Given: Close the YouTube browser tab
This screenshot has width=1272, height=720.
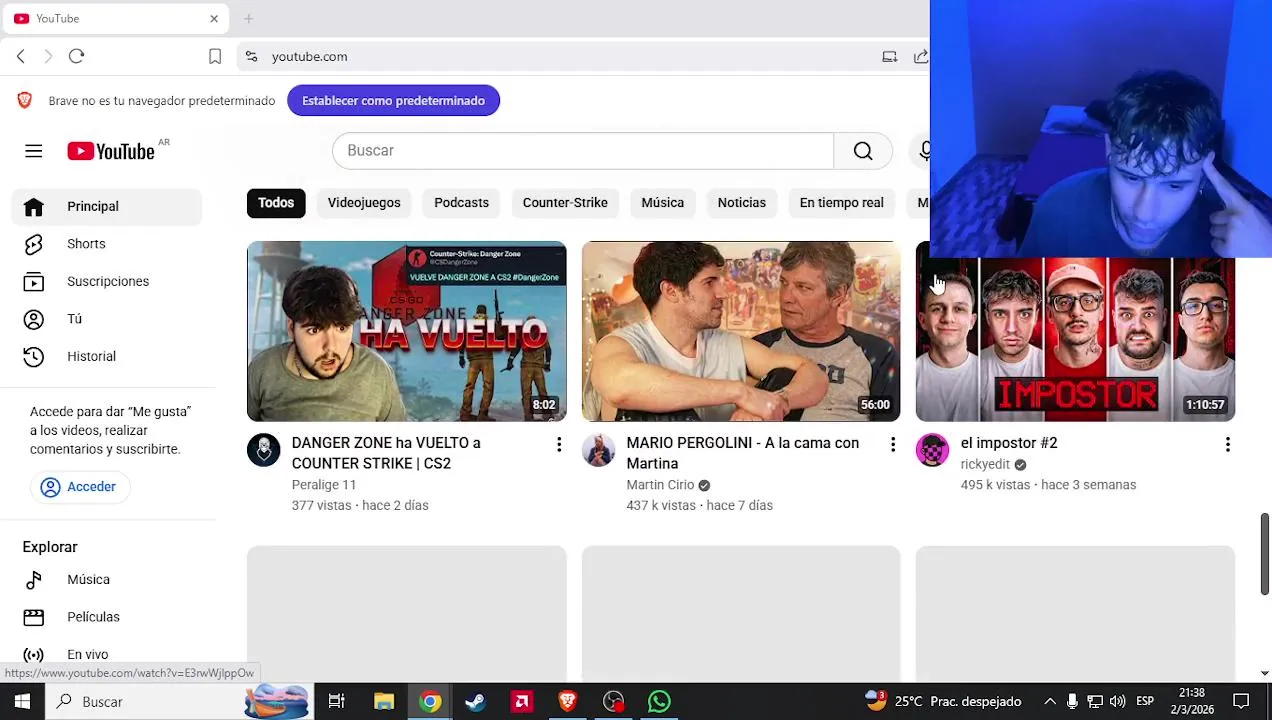Looking at the screenshot, I should (x=214, y=19).
